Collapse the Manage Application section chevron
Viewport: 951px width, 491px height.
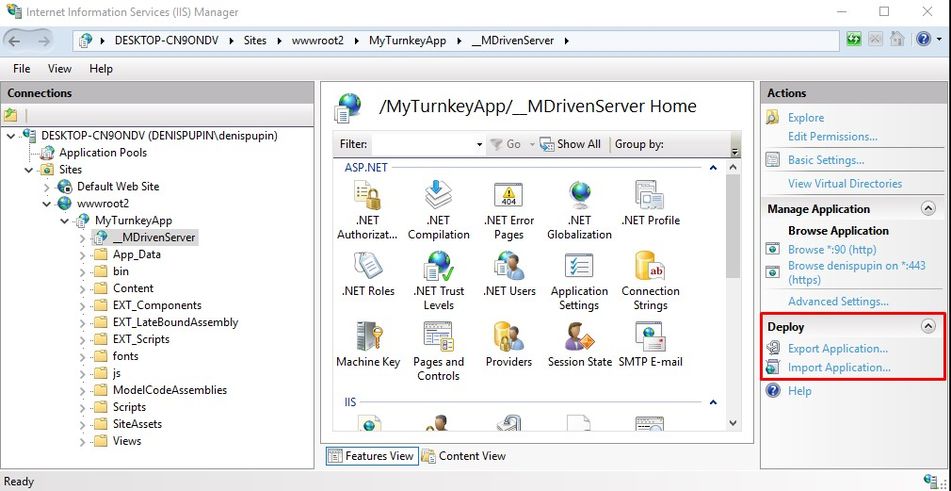pos(928,209)
